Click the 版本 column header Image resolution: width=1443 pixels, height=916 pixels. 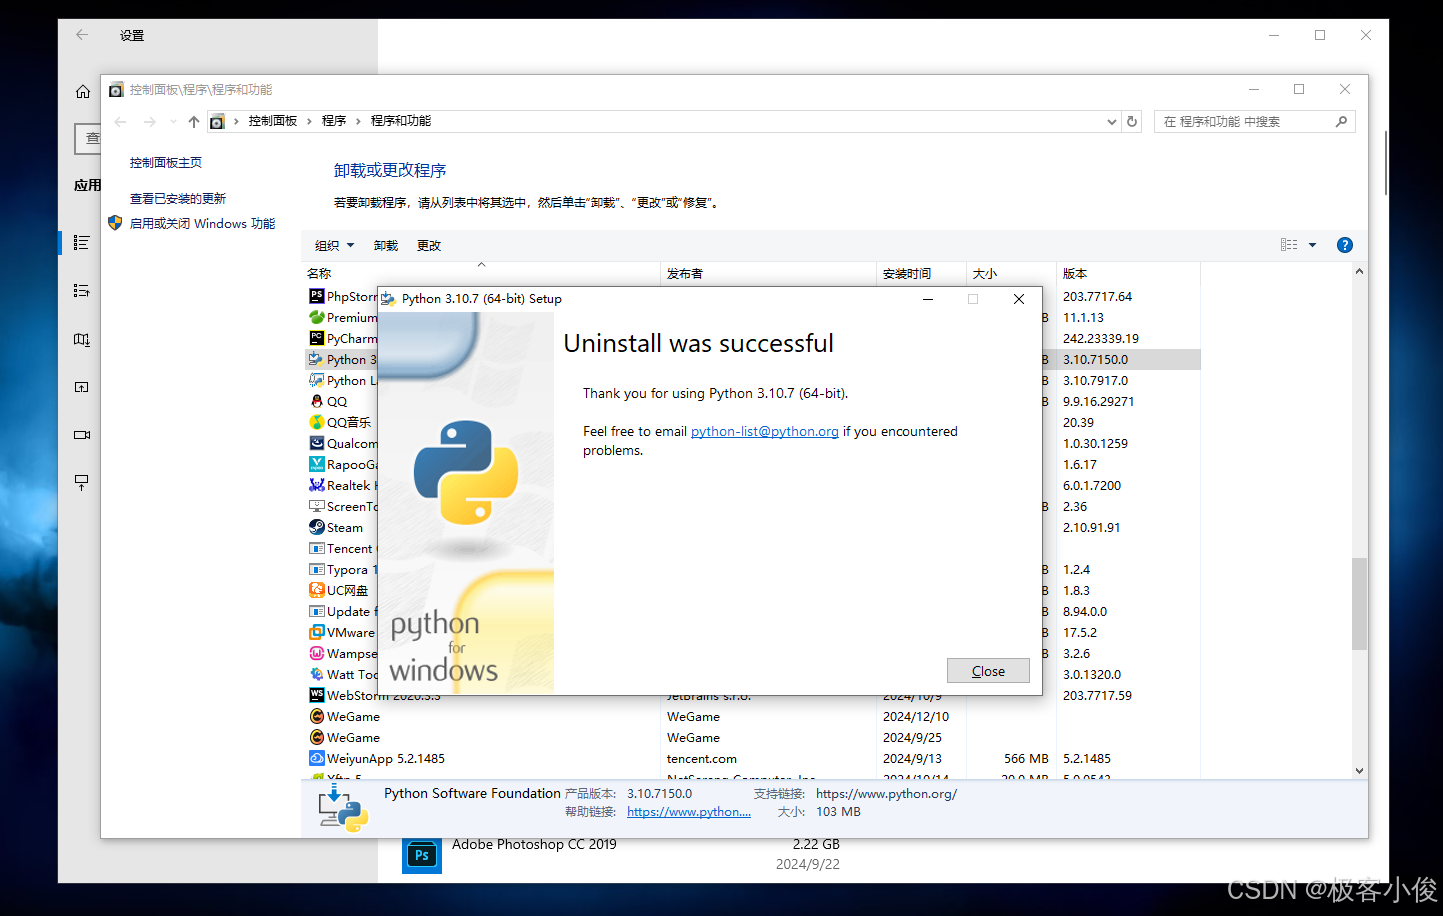1128,273
